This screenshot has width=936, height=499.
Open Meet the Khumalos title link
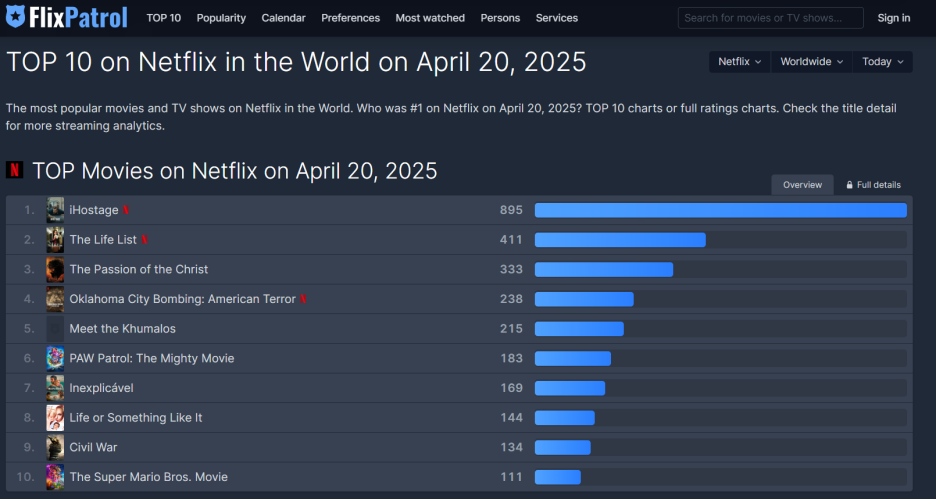click(x=122, y=329)
